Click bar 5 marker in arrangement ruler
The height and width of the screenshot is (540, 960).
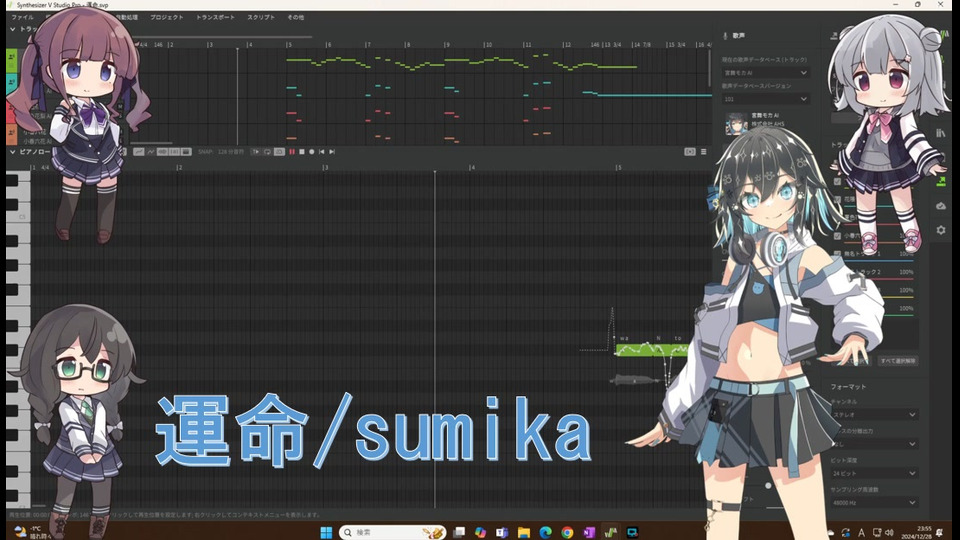coord(289,45)
